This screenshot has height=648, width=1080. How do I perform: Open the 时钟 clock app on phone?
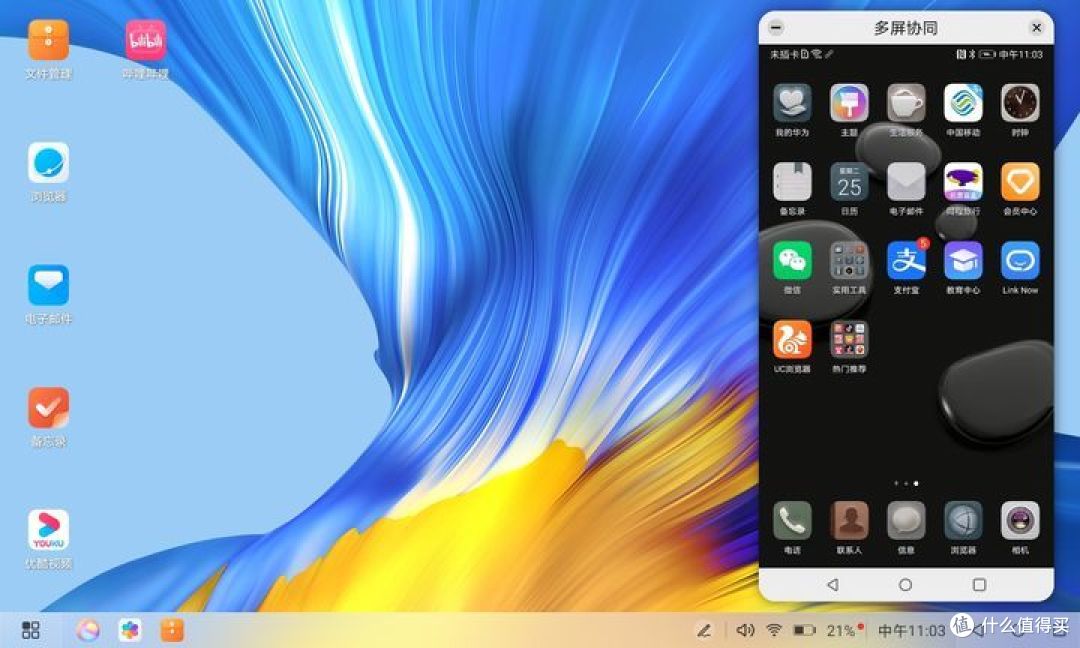pyautogui.click(x=1020, y=103)
